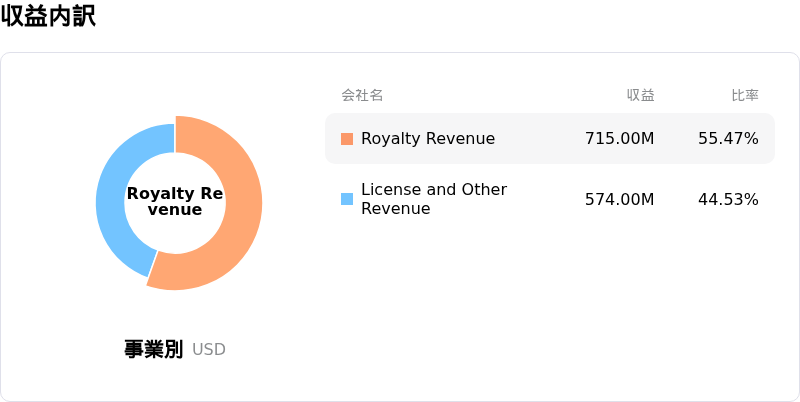Viewport: 800px width, 402px height.
Task: Click the 事業別 chart label
Action: tap(154, 349)
